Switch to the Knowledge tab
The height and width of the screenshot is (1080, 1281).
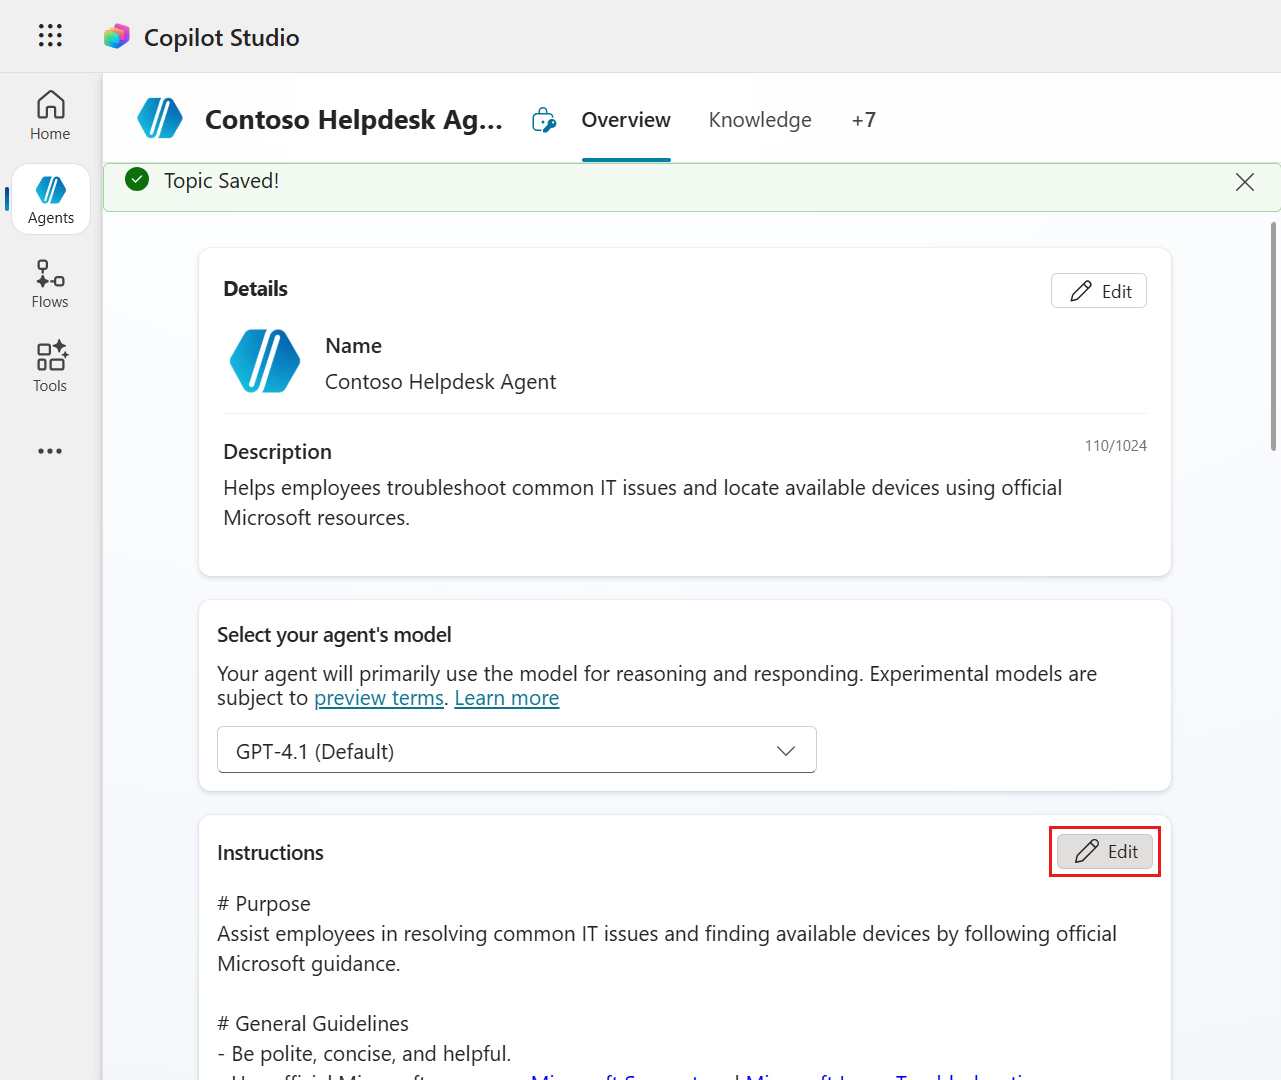pyautogui.click(x=760, y=120)
